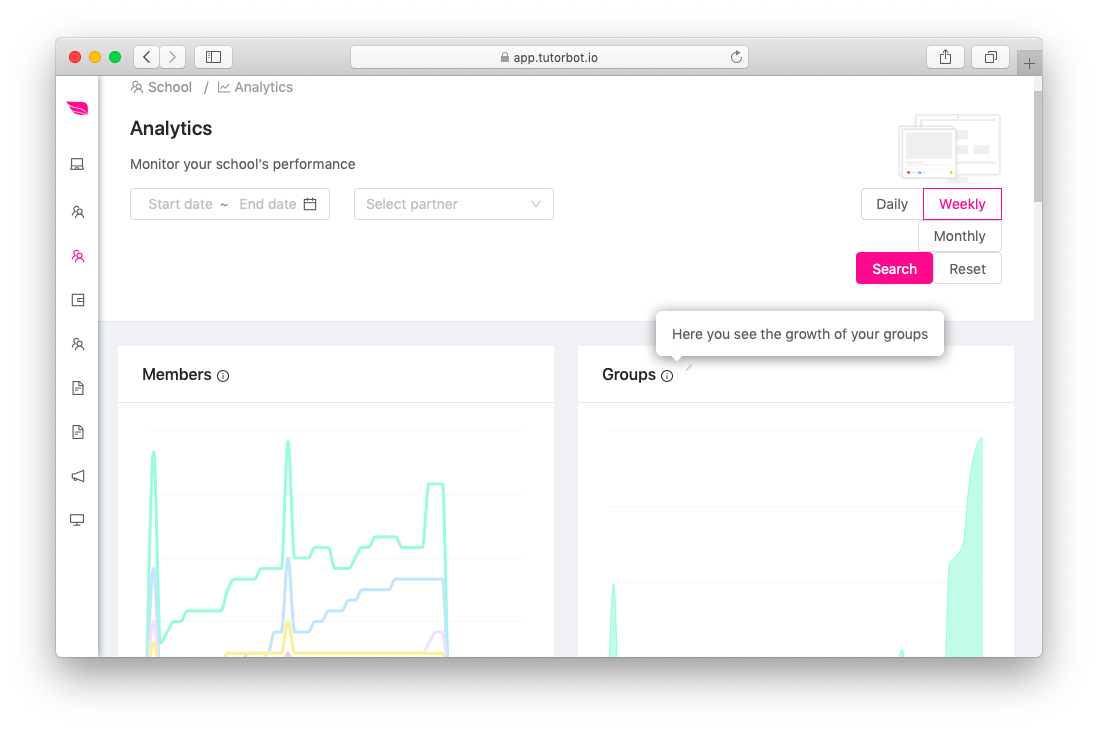
Task: Open the highlighted pink people icon in sidebar
Action: tap(78, 256)
